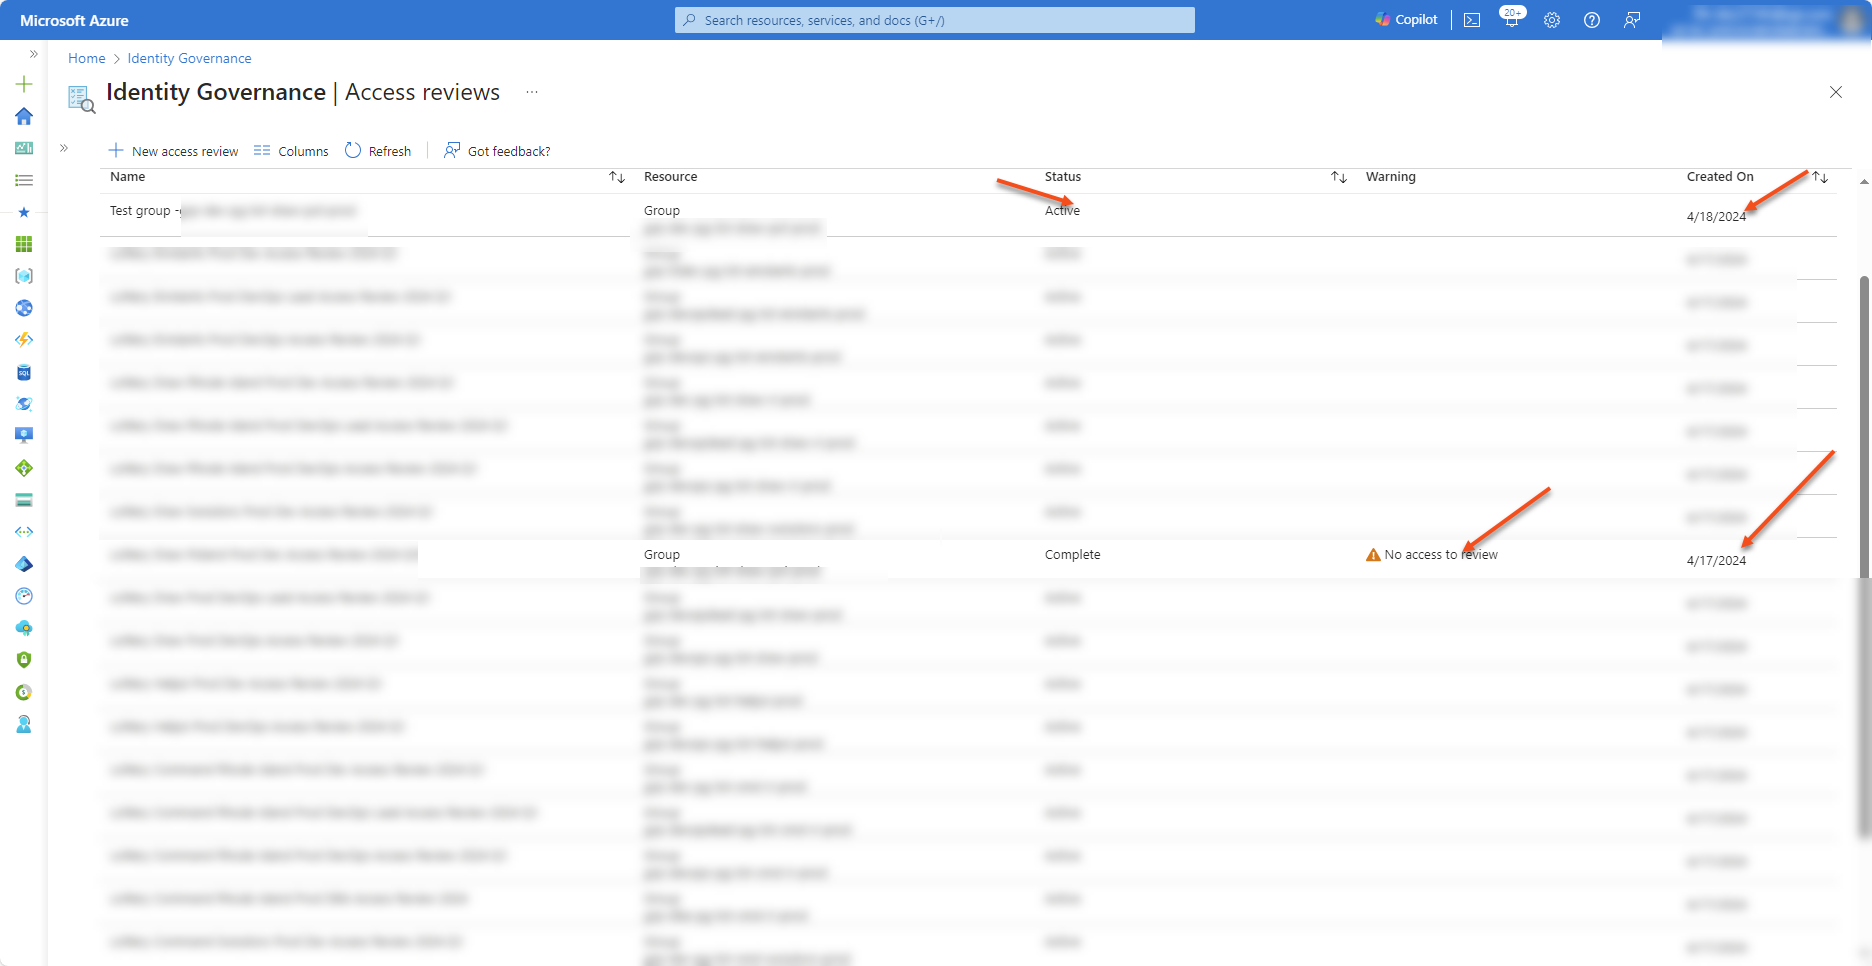Open Virtual networks sidebar icon
Screen dimensions: 1872x966
tap(24, 532)
